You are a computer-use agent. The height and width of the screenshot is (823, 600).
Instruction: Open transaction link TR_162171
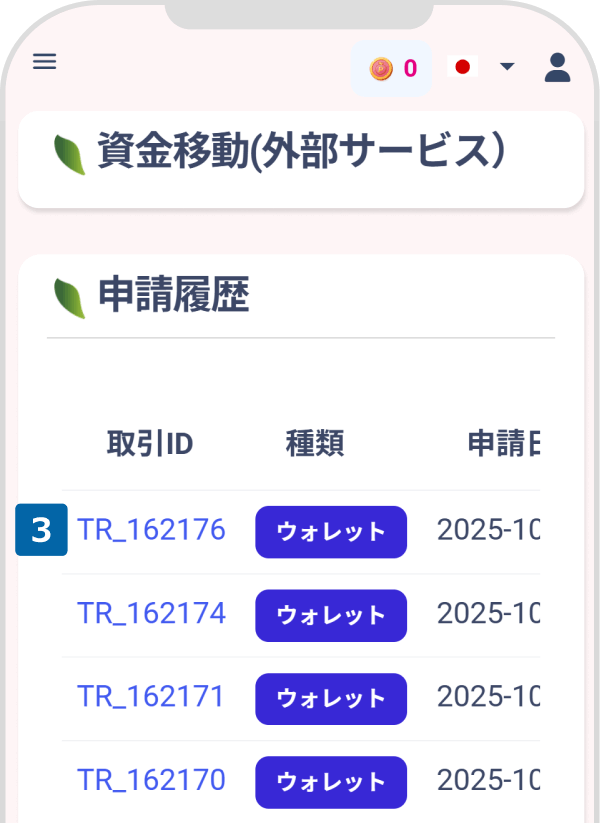[151, 696]
